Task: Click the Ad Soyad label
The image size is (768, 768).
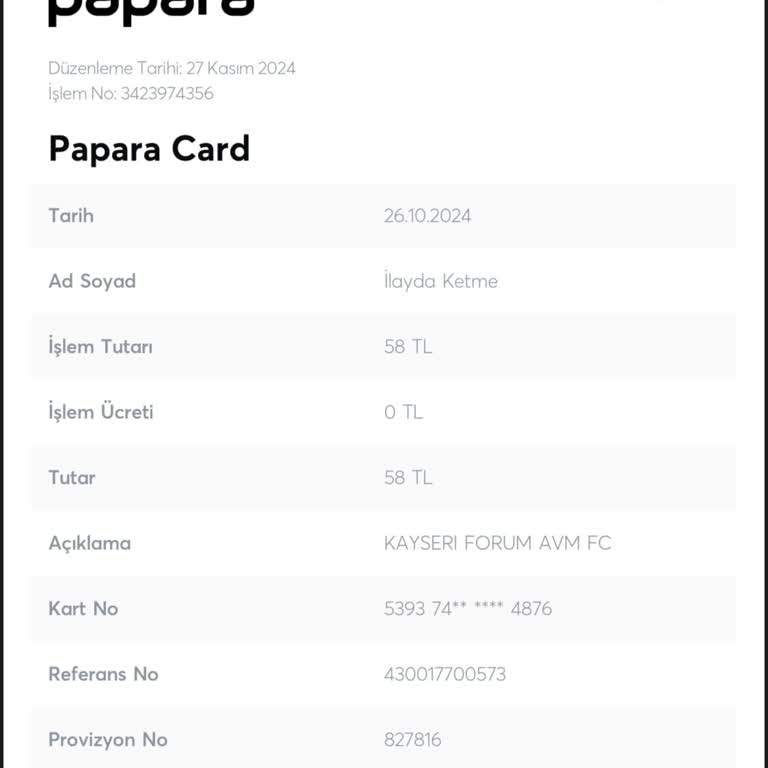Action: pyautogui.click(x=92, y=281)
